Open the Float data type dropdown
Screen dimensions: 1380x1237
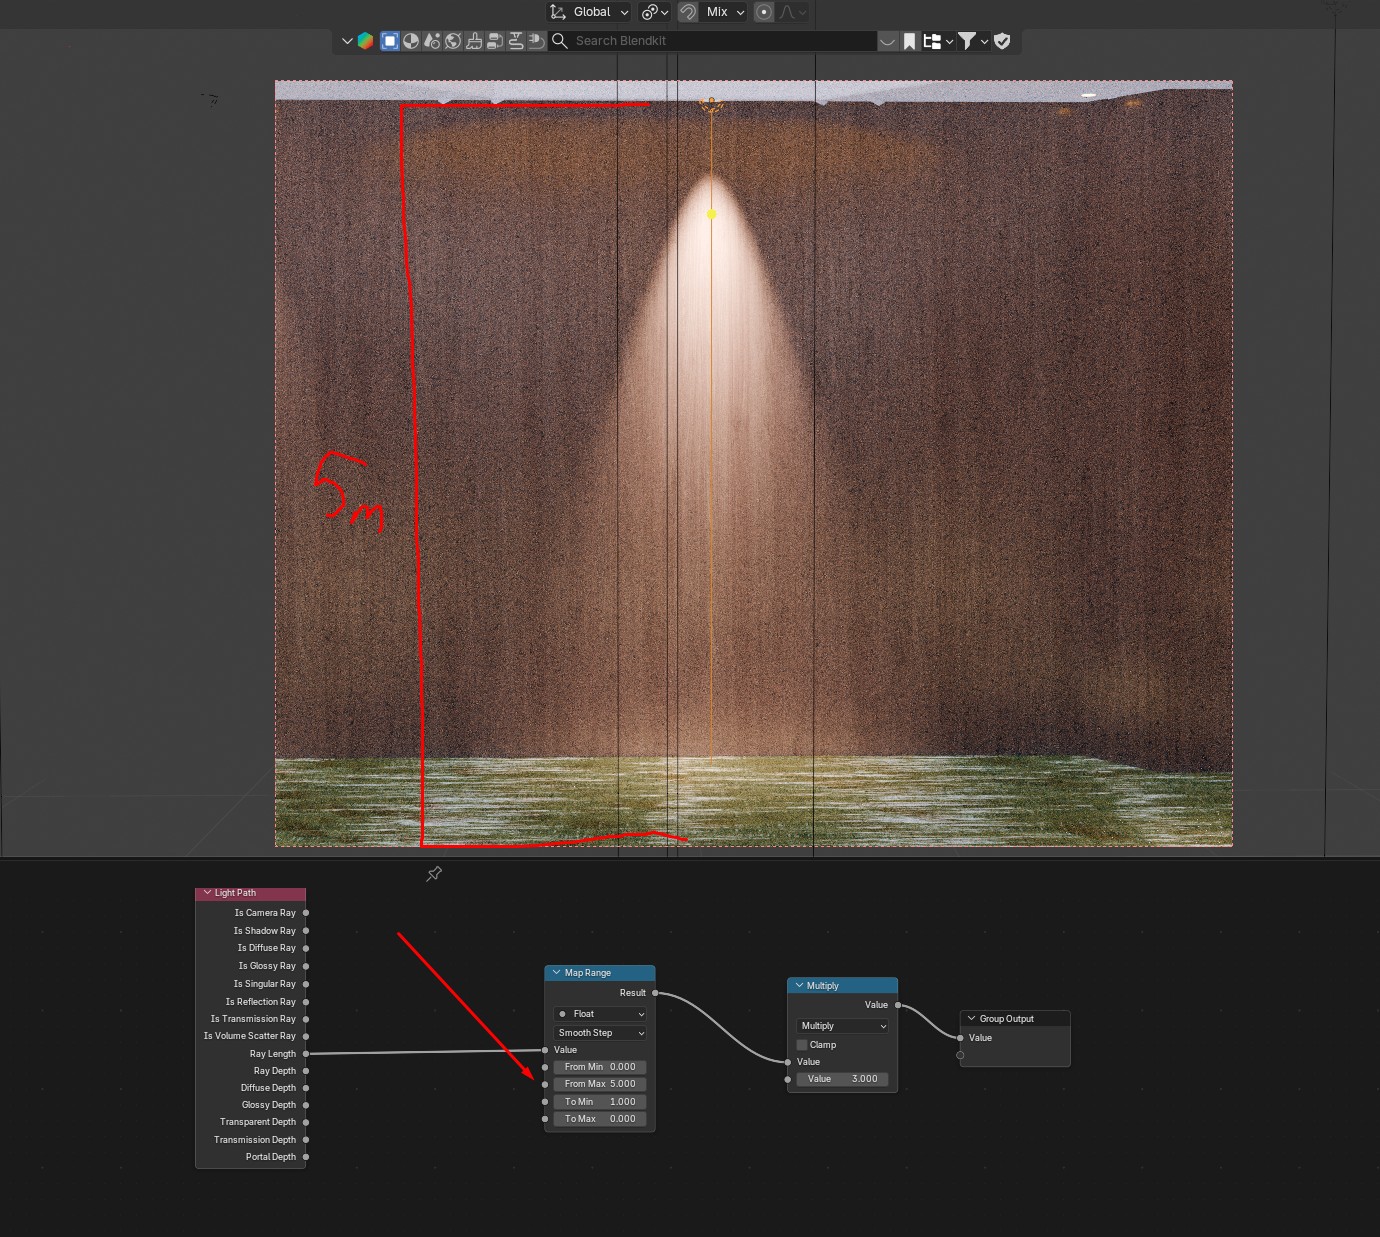(x=600, y=1014)
